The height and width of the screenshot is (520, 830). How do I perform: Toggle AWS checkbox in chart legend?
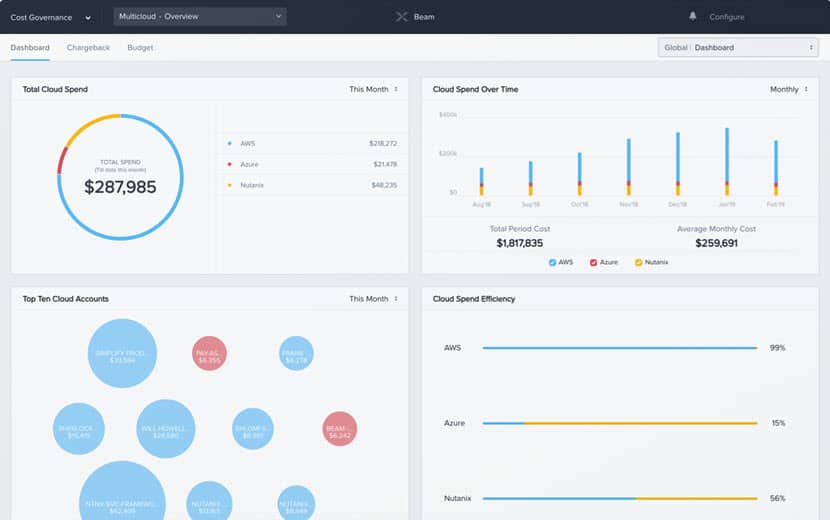(552, 262)
